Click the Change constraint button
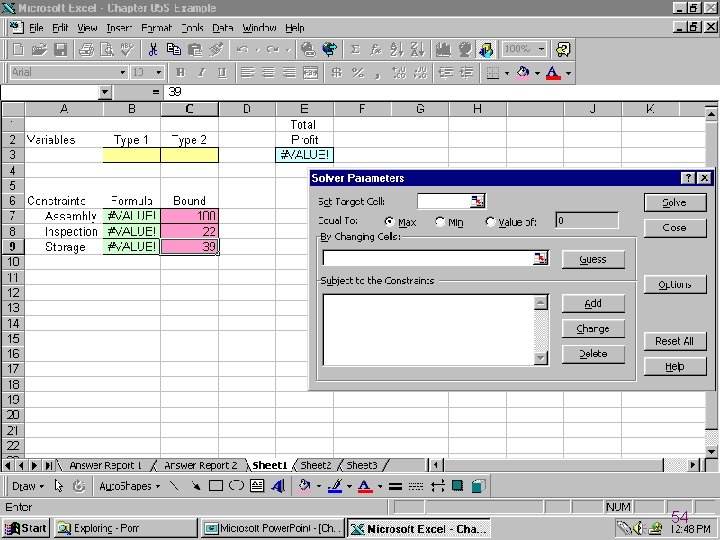 tap(593, 329)
